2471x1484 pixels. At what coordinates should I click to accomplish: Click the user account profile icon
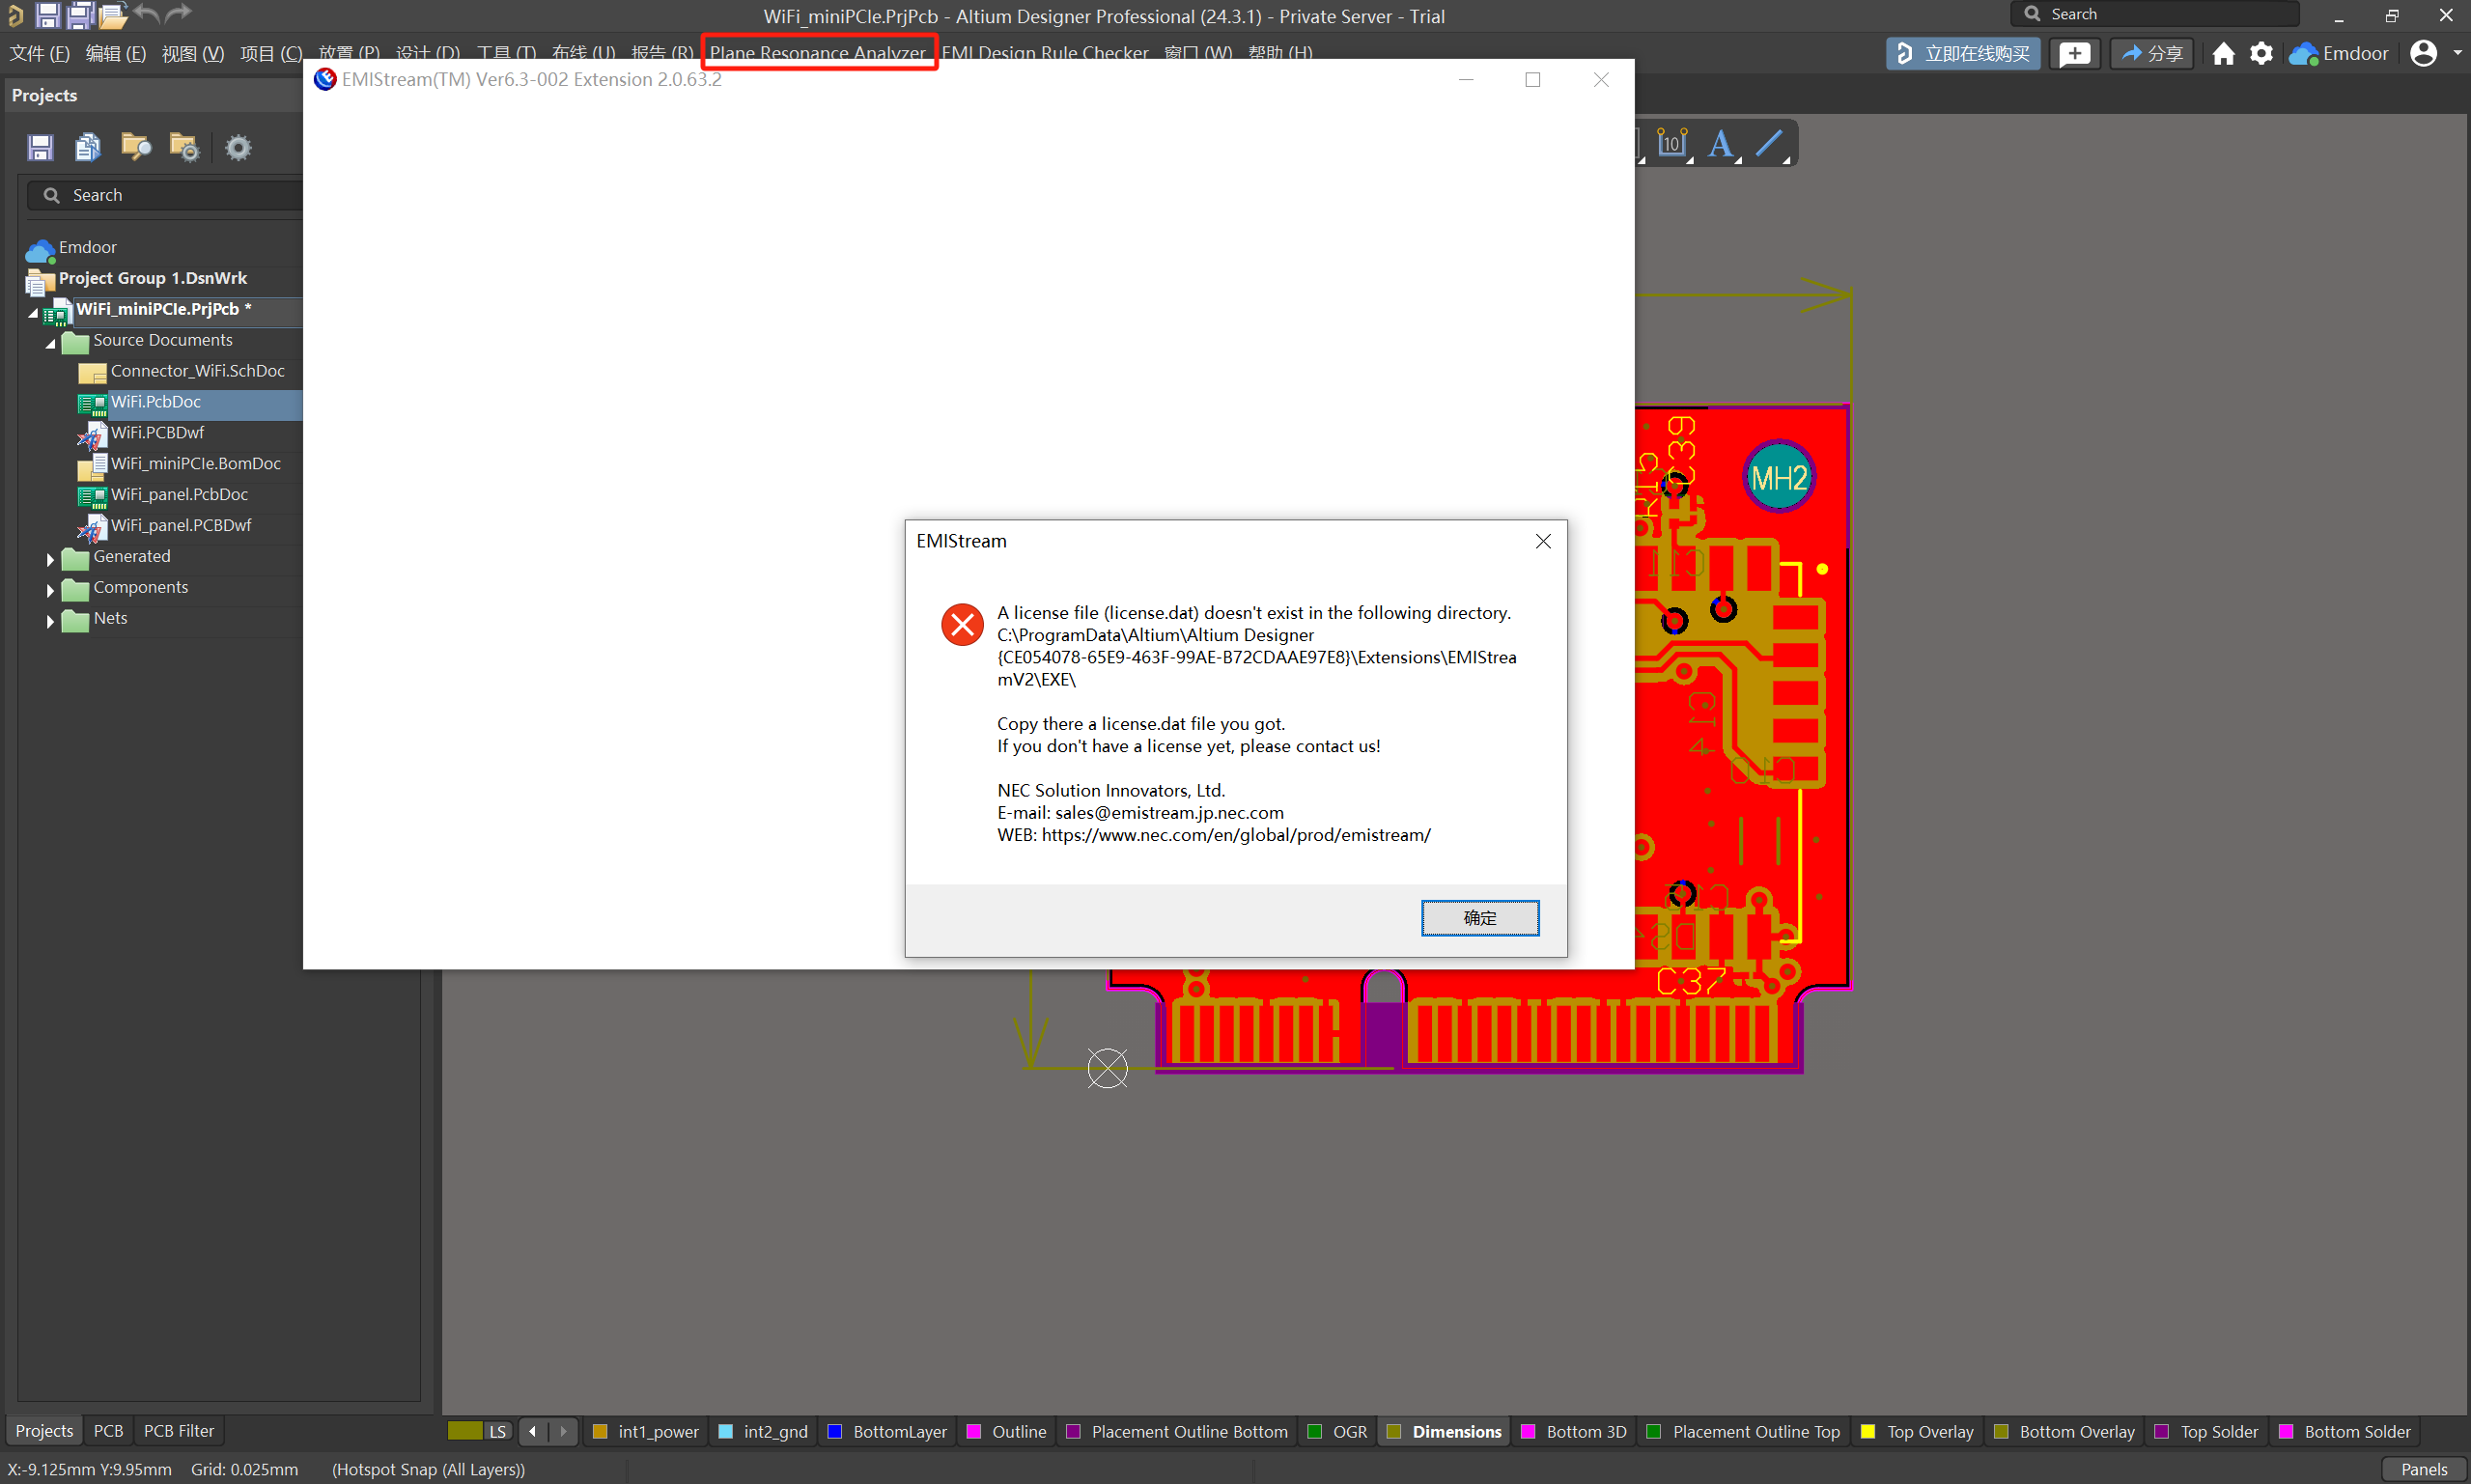[2423, 54]
